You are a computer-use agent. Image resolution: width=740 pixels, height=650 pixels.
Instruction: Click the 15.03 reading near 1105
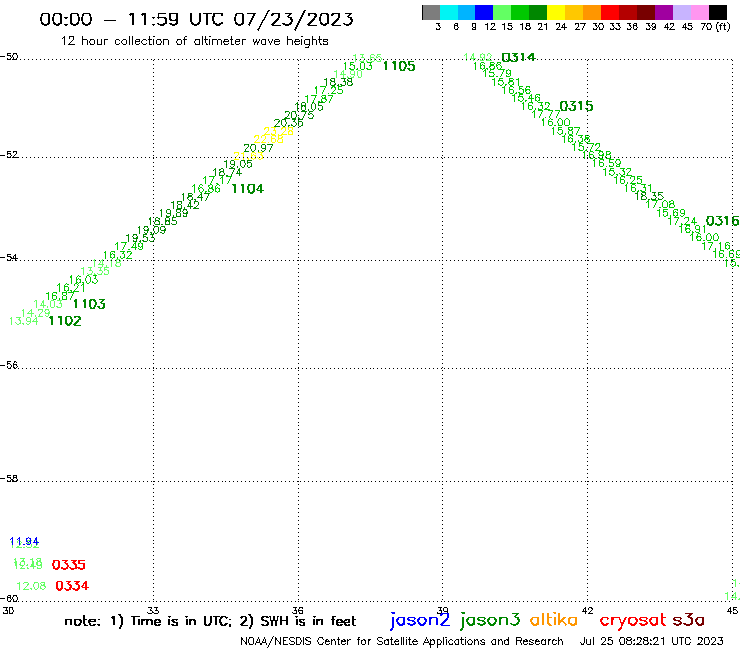click(x=357, y=67)
